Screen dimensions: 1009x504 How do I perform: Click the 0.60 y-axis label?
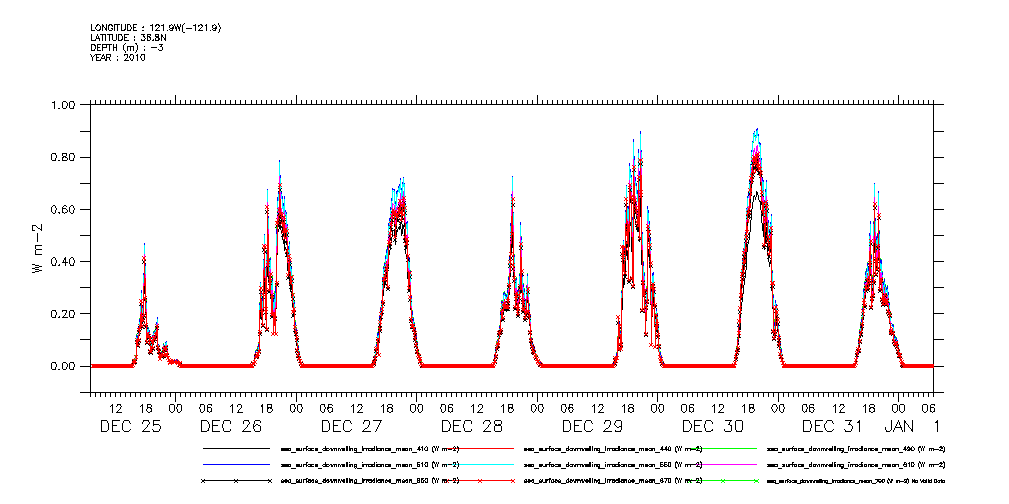click(64, 210)
